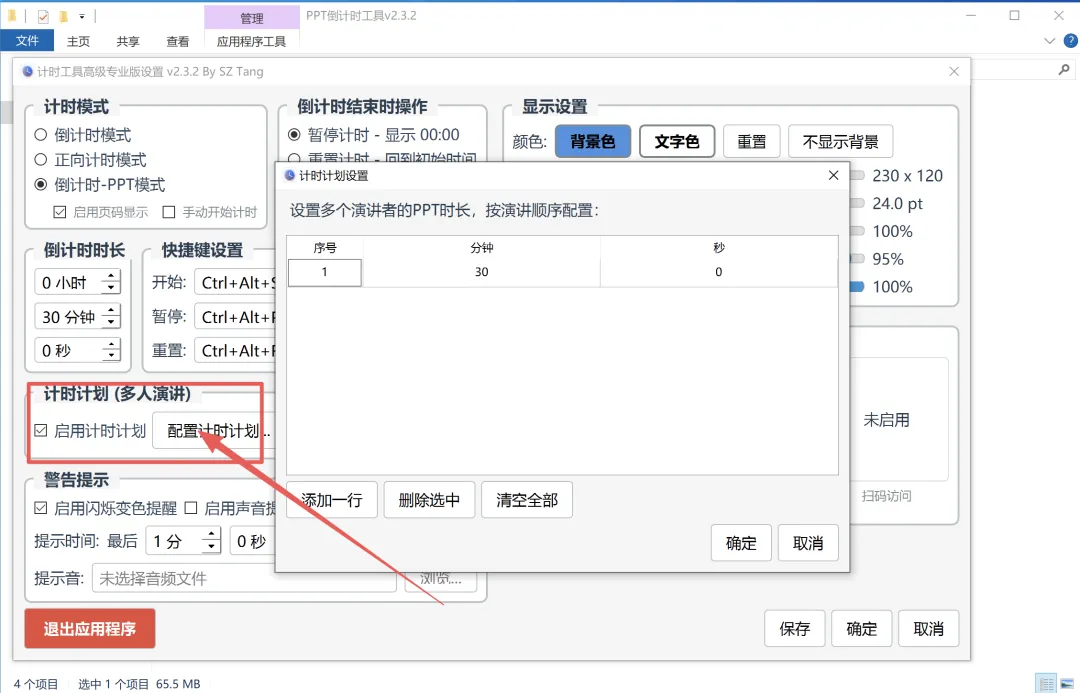Screen dimensions: 1080x693
Task: Click the 序号 column header
Action: [x=324, y=247]
